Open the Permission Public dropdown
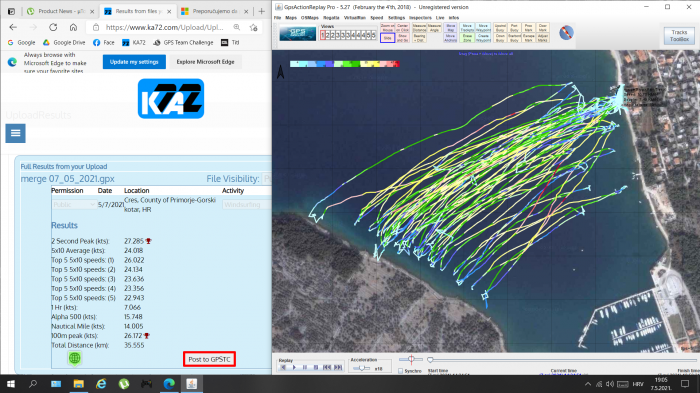700x393 pixels. tap(74, 205)
